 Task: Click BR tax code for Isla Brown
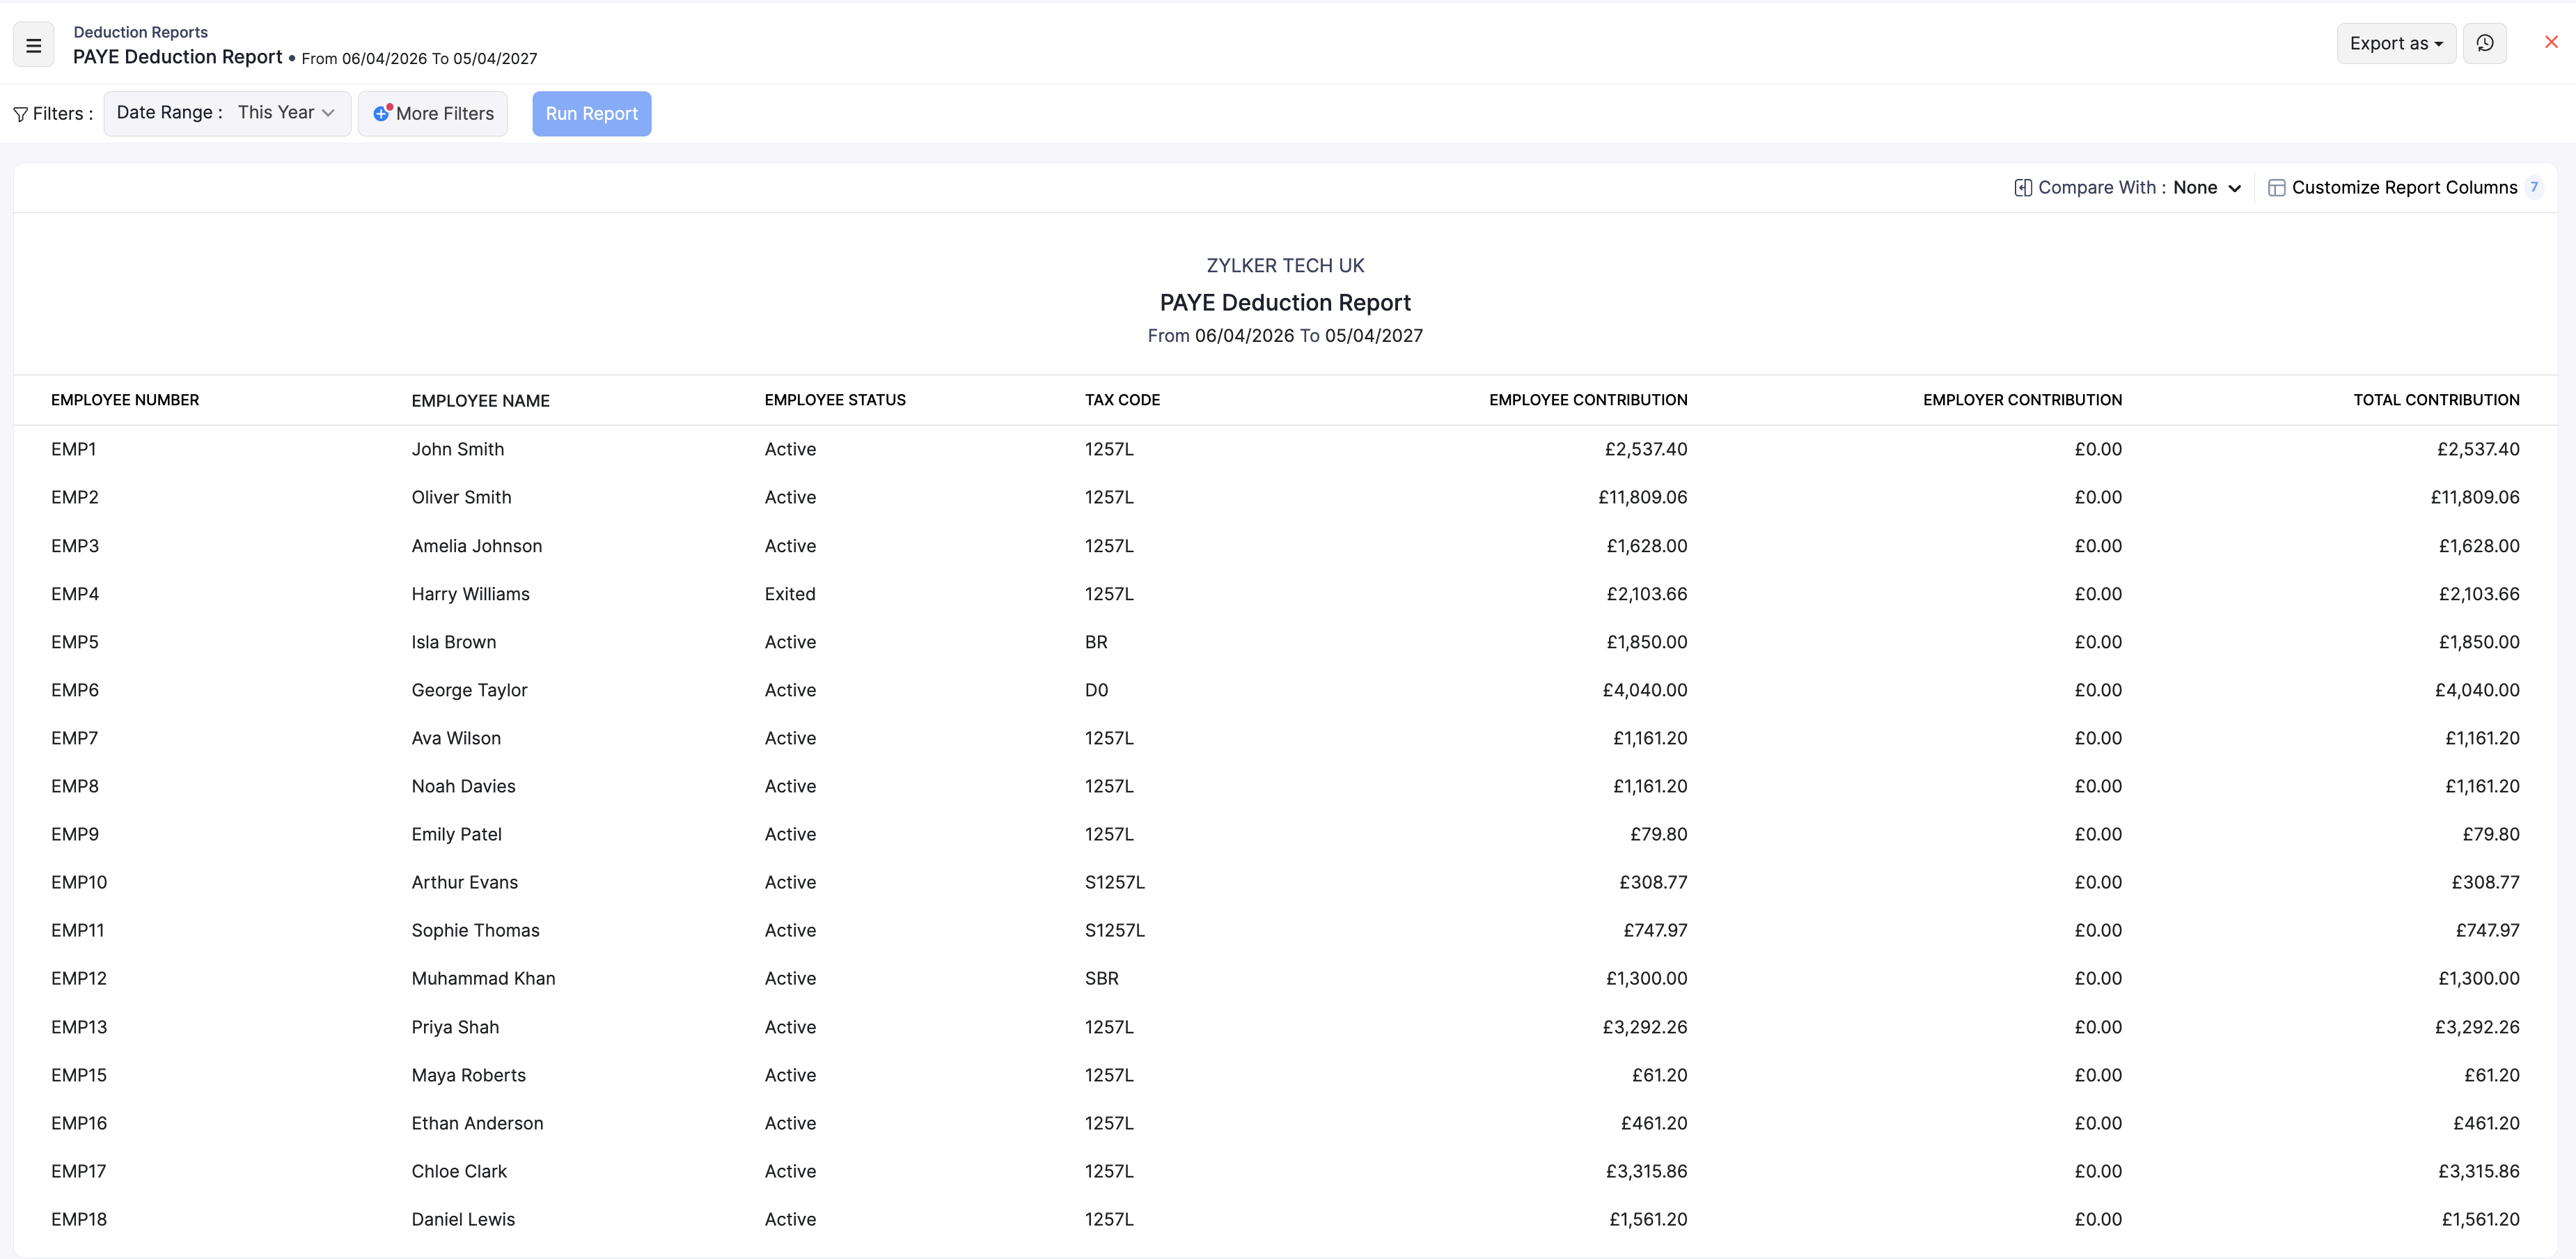[x=1096, y=642]
